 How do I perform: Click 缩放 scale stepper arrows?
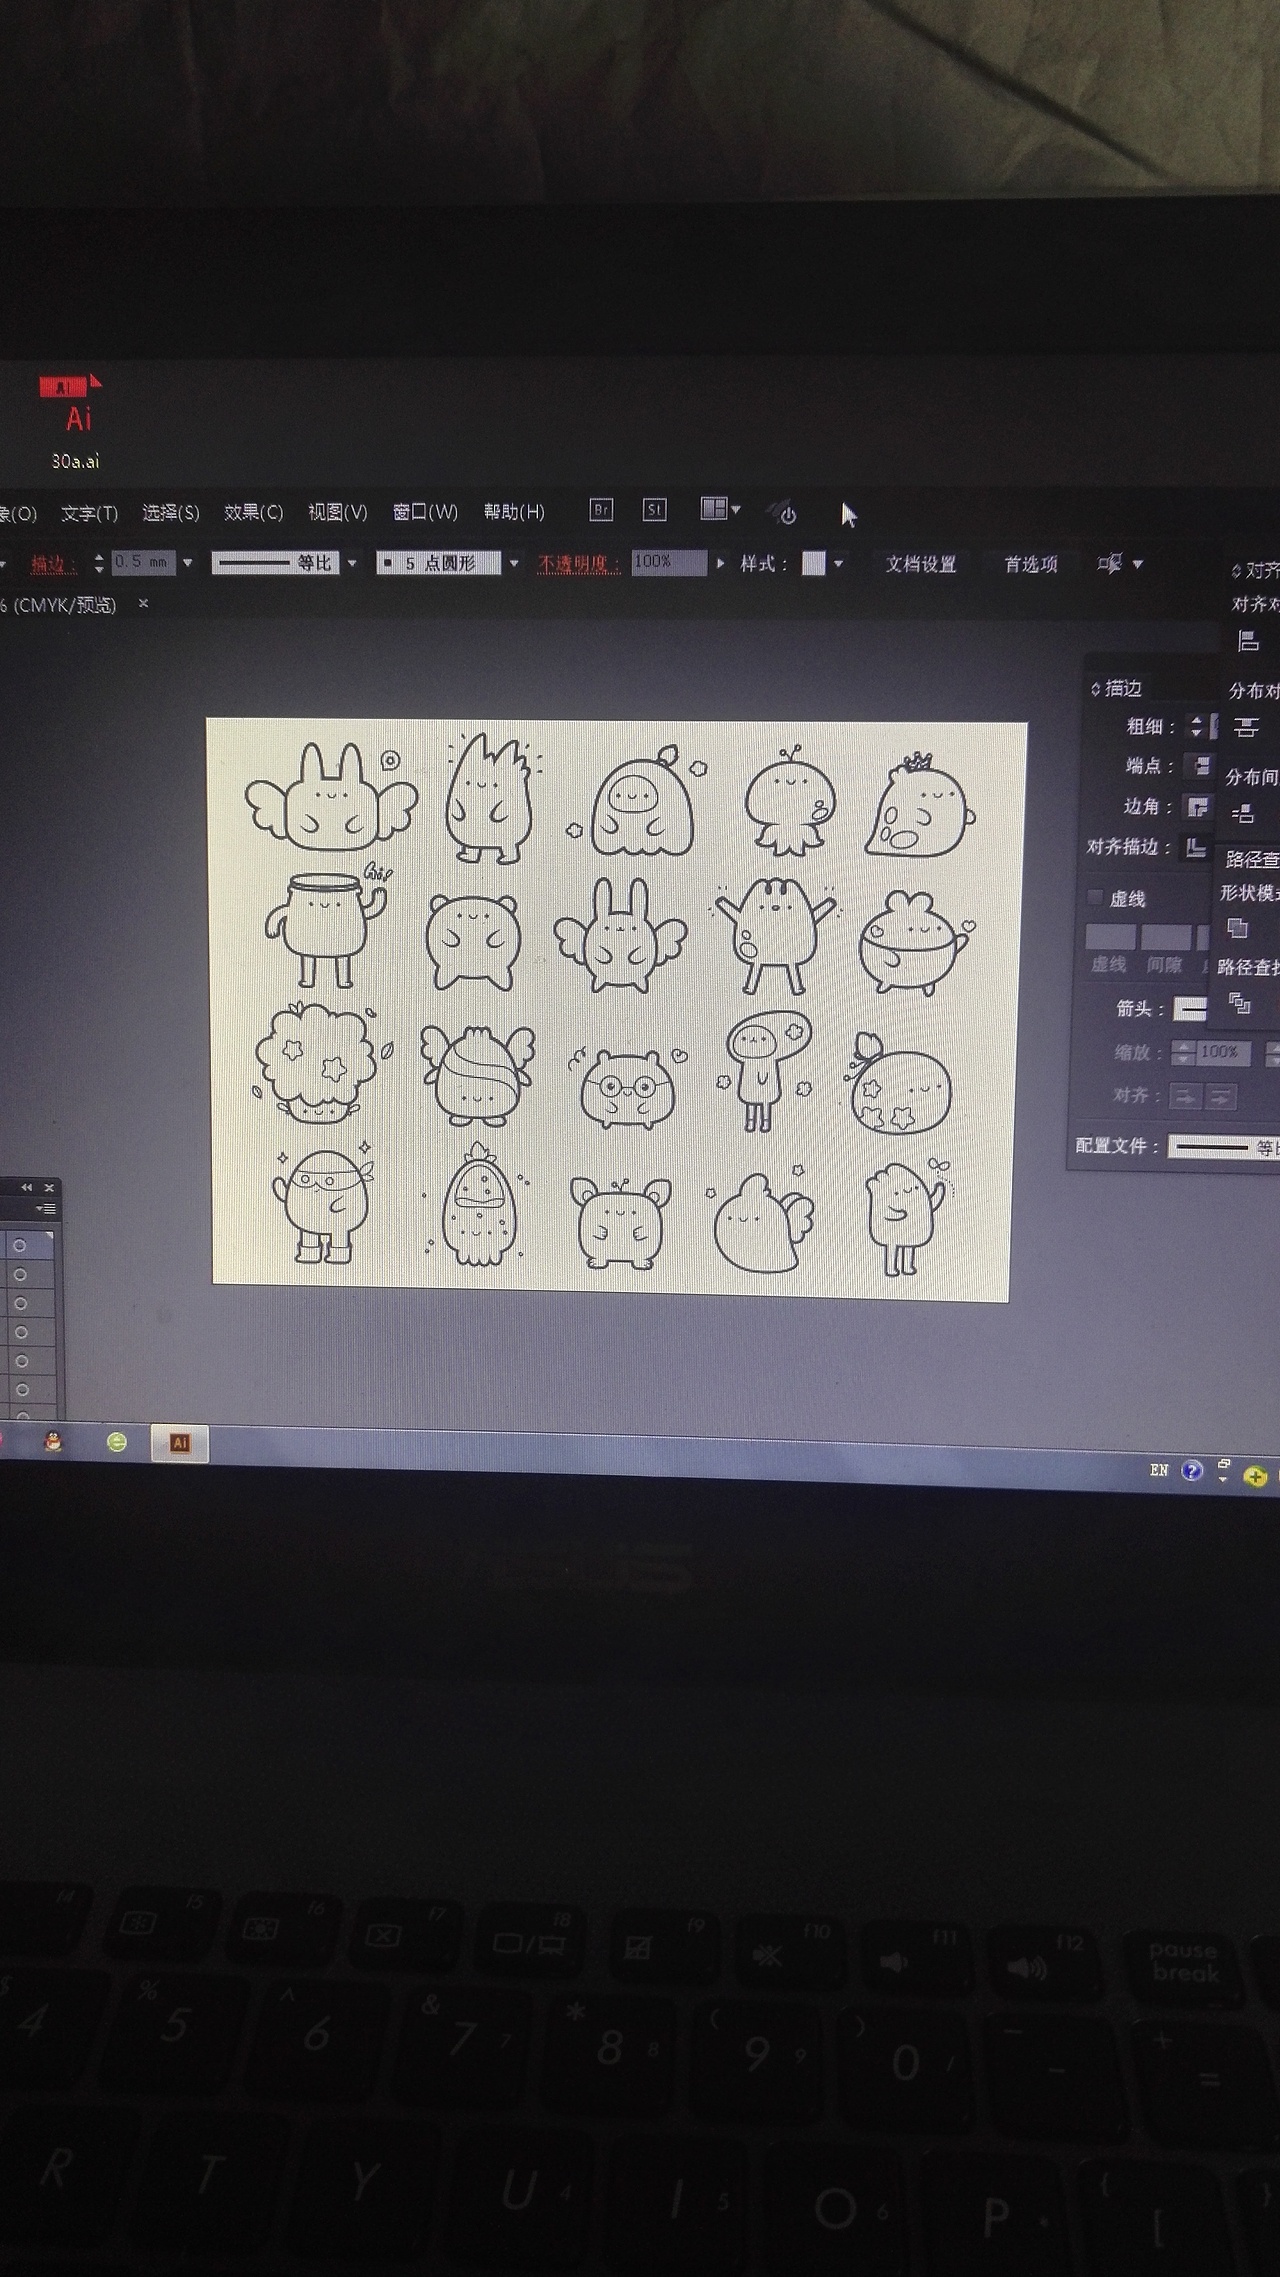1184,1052
